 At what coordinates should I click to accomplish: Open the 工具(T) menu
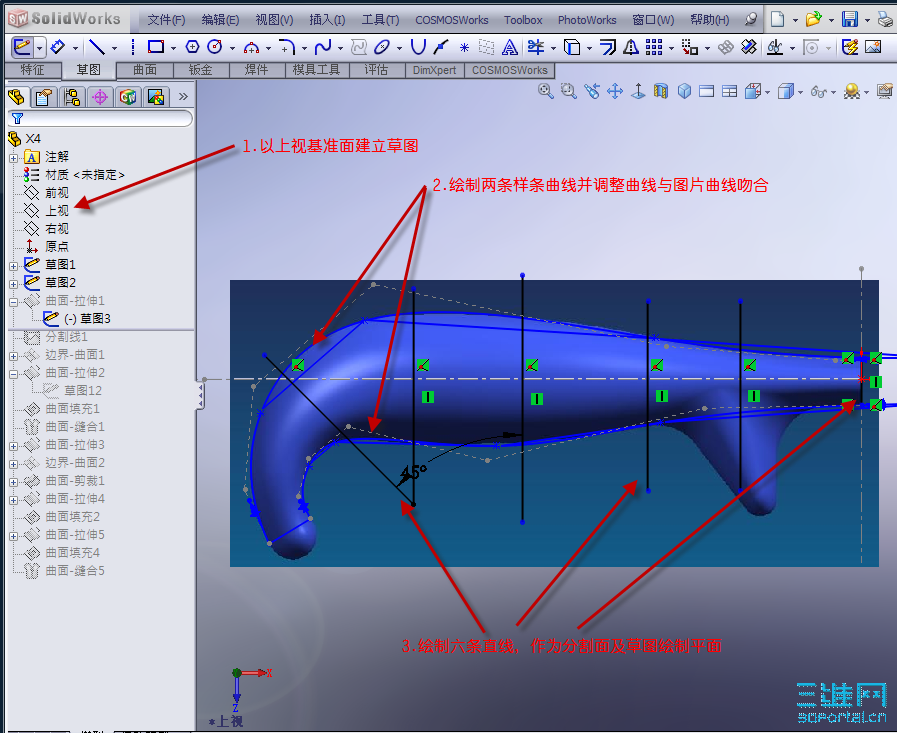click(x=380, y=20)
